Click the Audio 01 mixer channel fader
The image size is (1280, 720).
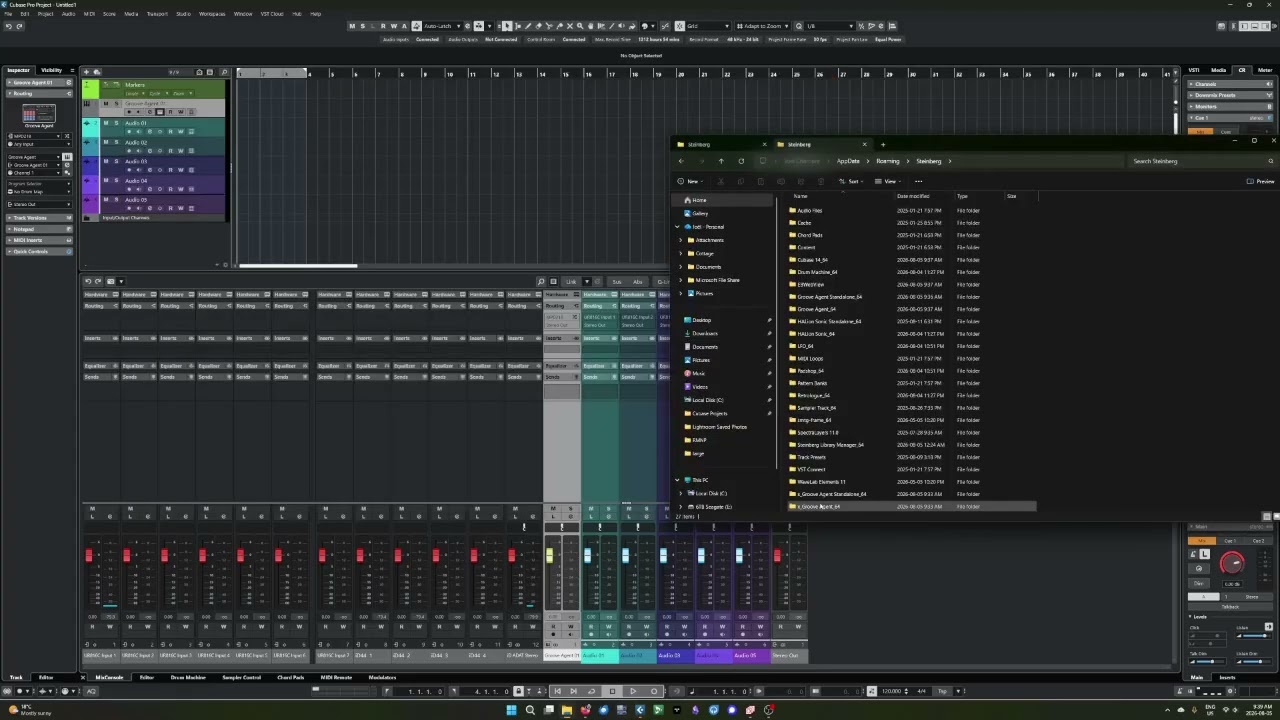click(587, 556)
